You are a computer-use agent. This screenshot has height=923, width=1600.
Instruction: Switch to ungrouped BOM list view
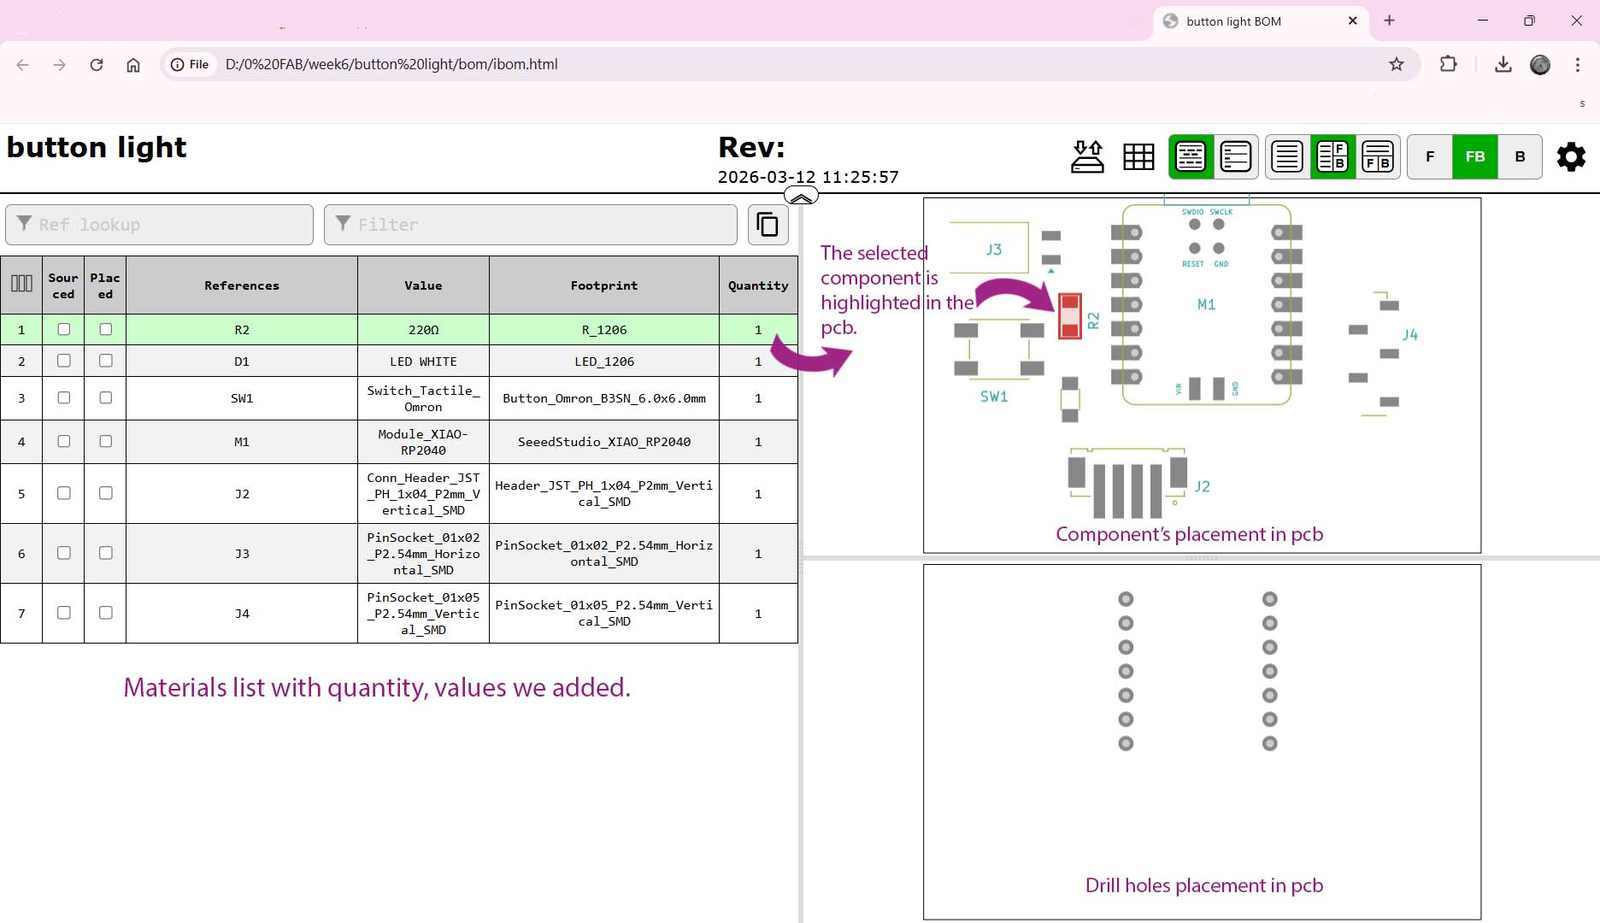[x=1235, y=156]
